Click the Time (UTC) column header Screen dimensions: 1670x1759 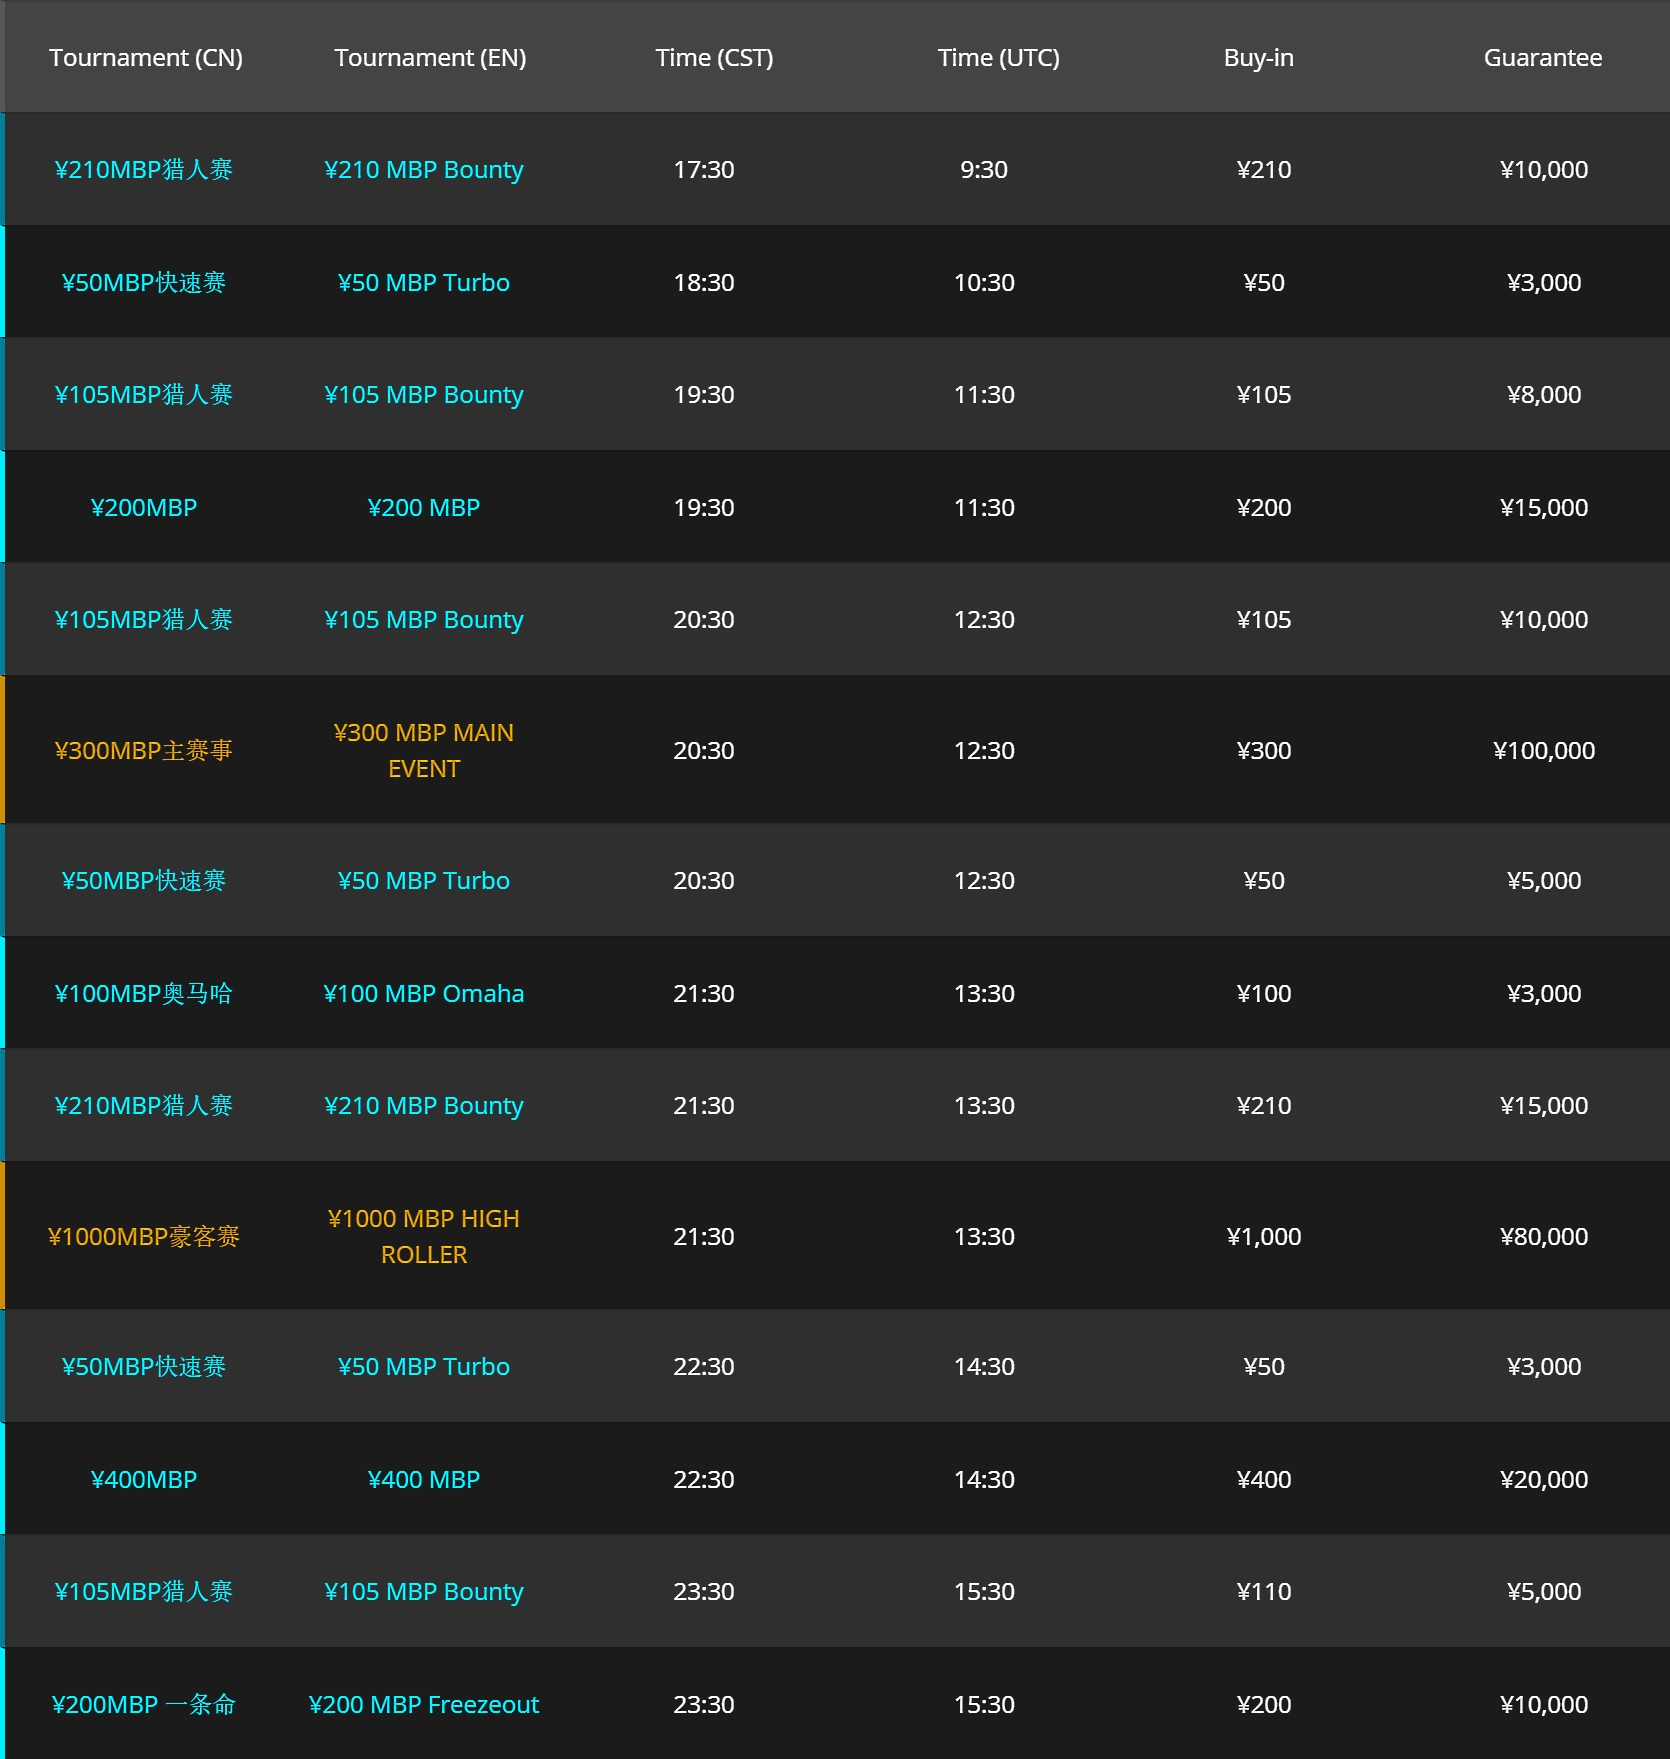pos(998,57)
